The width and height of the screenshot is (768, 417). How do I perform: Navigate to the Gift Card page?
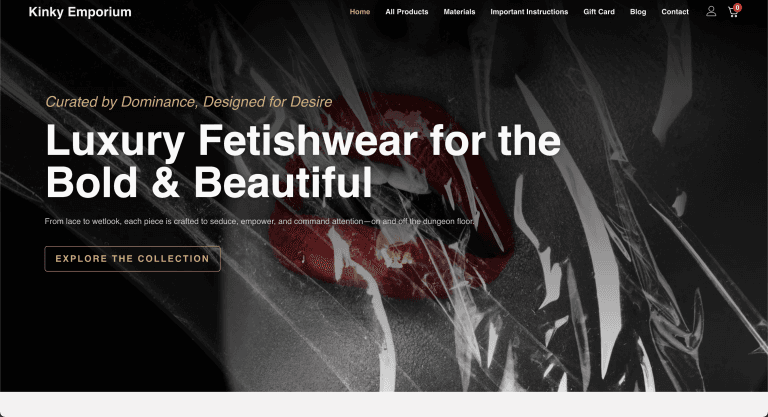599,12
